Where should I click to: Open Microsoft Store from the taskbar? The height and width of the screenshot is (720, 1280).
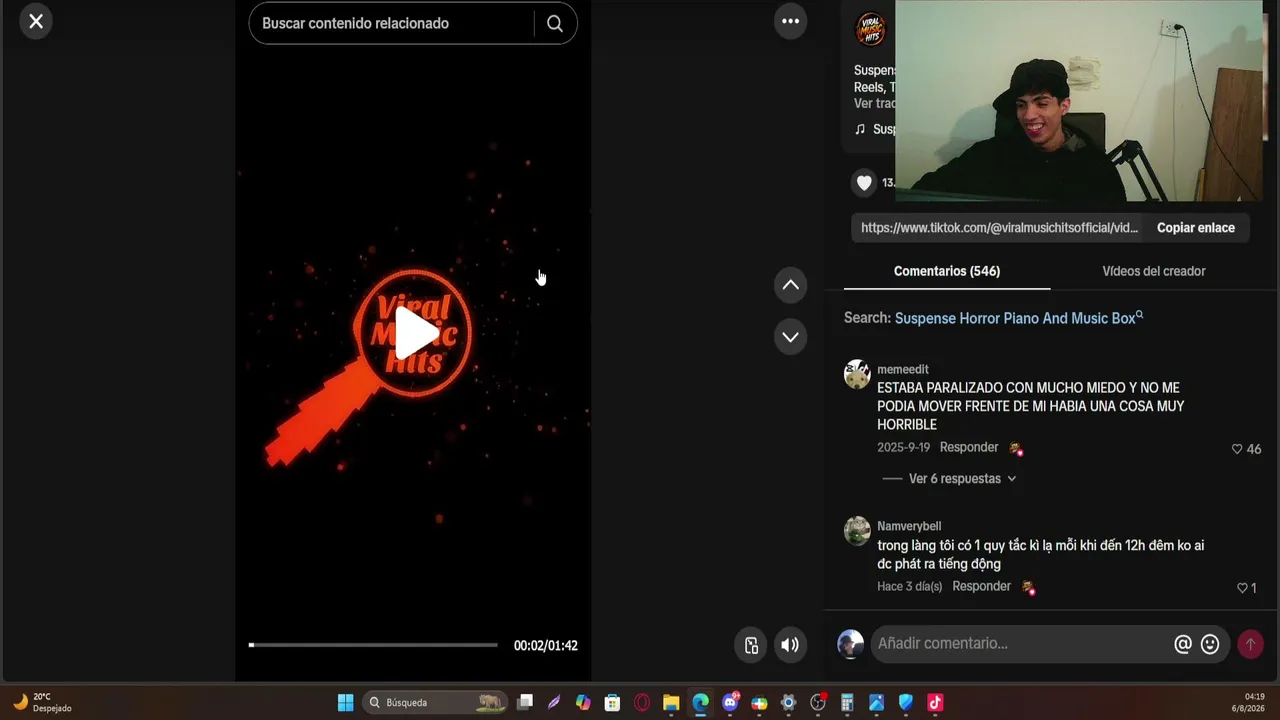click(612, 703)
